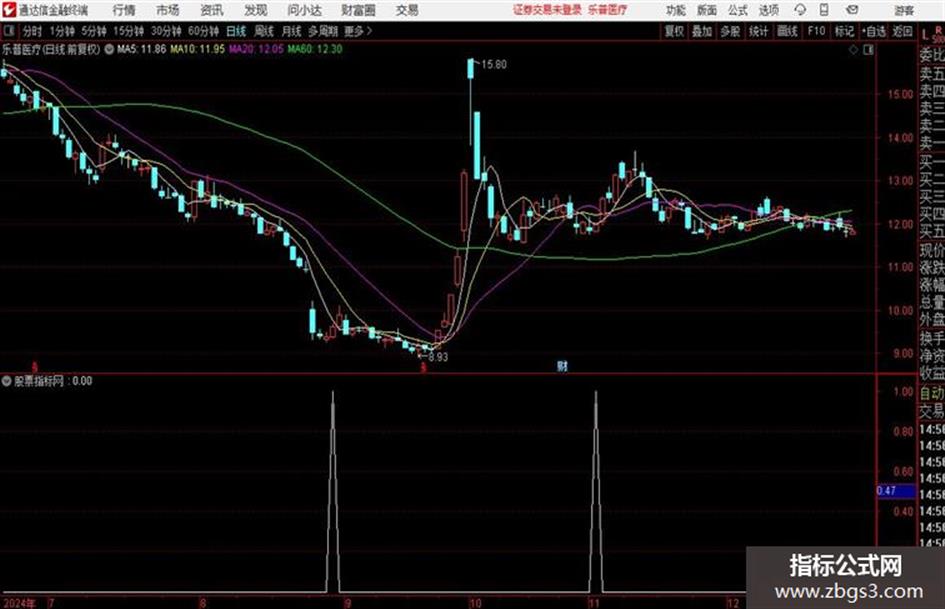Switch to 分时 intraday view

pyautogui.click(x=32, y=31)
